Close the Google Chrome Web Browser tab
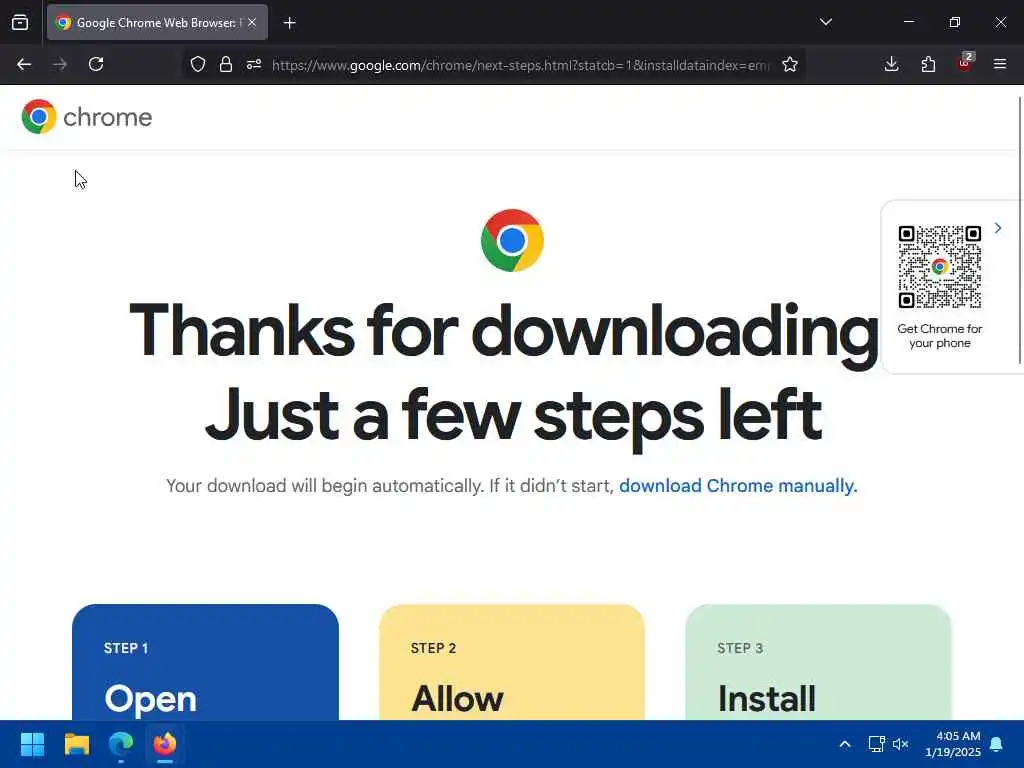The width and height of the screenshot is (1024, 768). 252,23
